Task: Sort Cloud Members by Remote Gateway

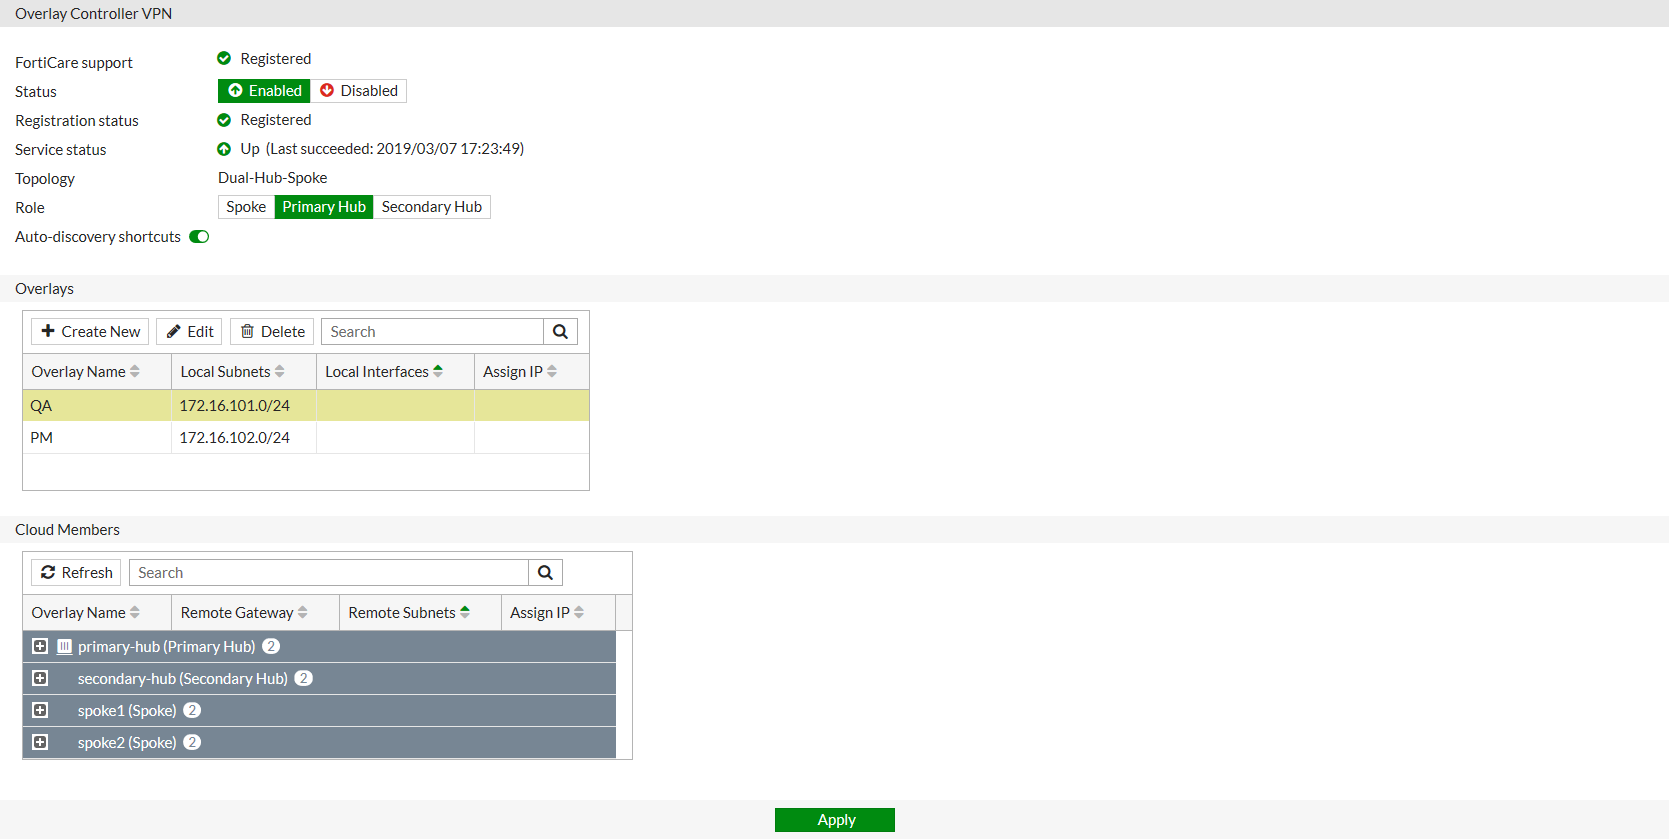Action: pos(302,612)
